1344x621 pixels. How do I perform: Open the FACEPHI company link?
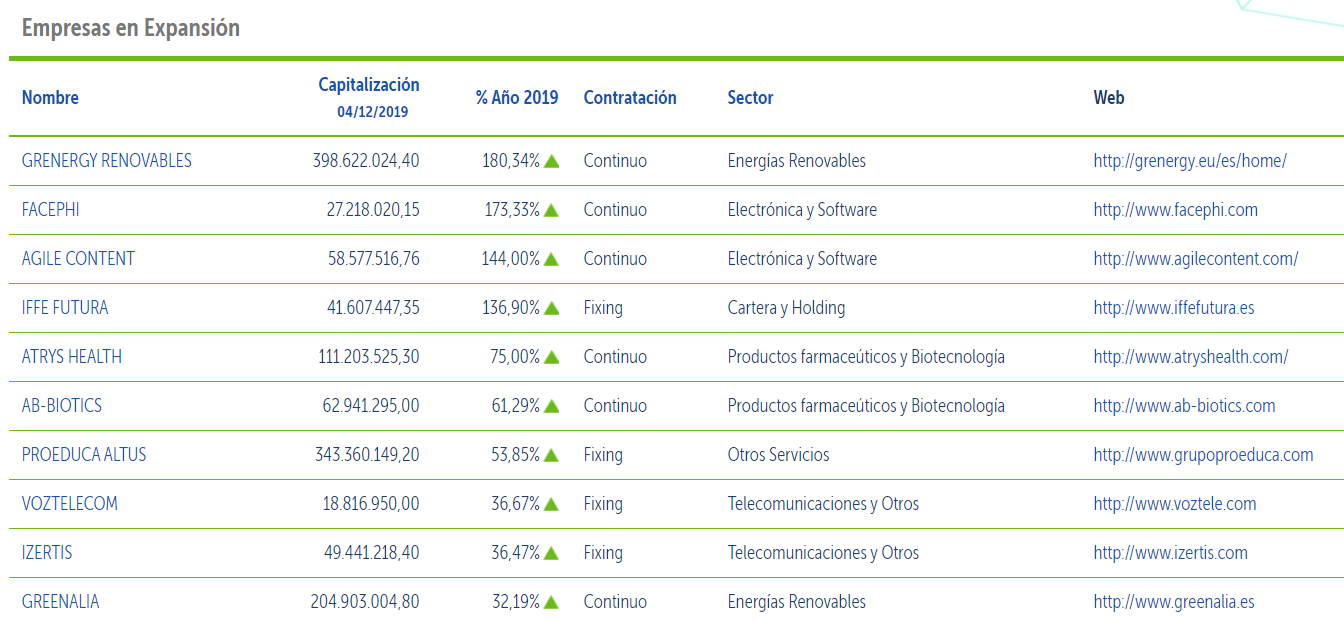pyautogui.click(x=51, y=210)
